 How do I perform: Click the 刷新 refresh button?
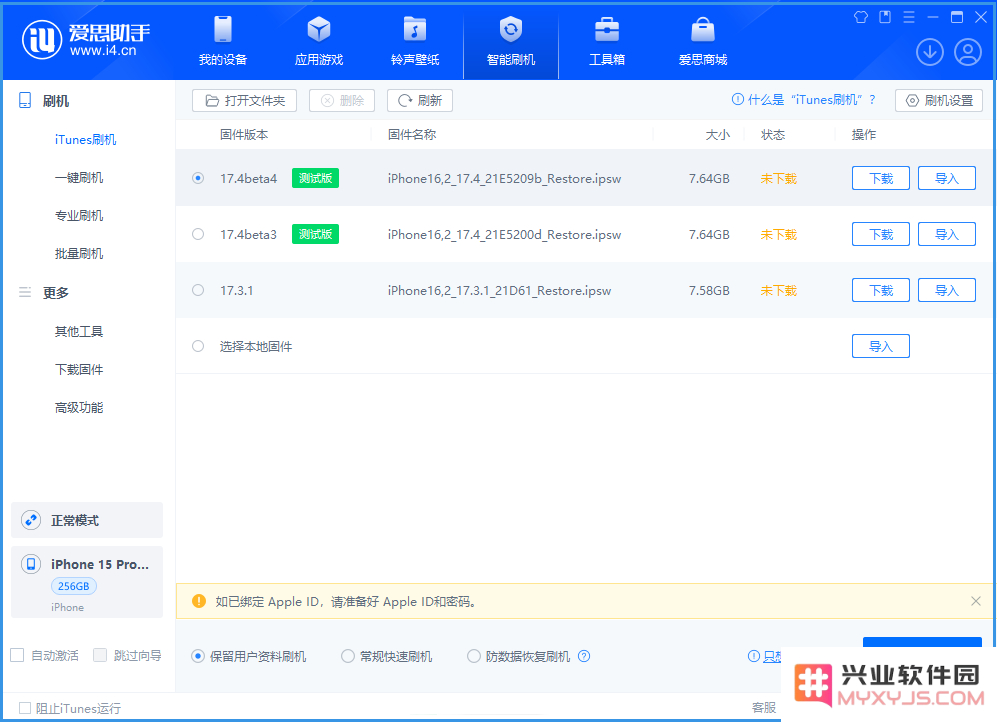[420, 100]
